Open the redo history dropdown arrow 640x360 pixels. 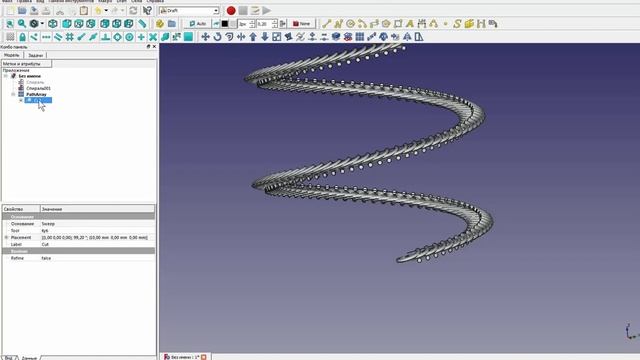(x=122, y=11)
